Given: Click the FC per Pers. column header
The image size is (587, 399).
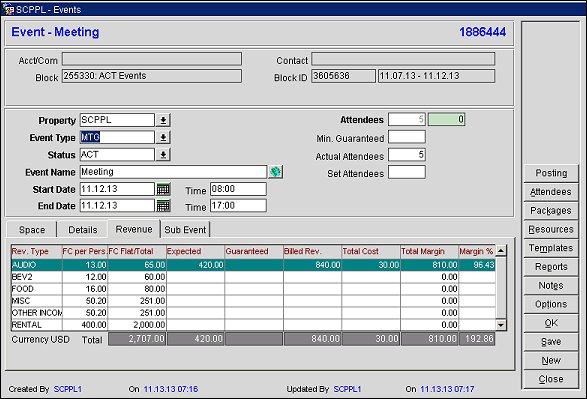Looking at the screenshot, I should (85, 252).
